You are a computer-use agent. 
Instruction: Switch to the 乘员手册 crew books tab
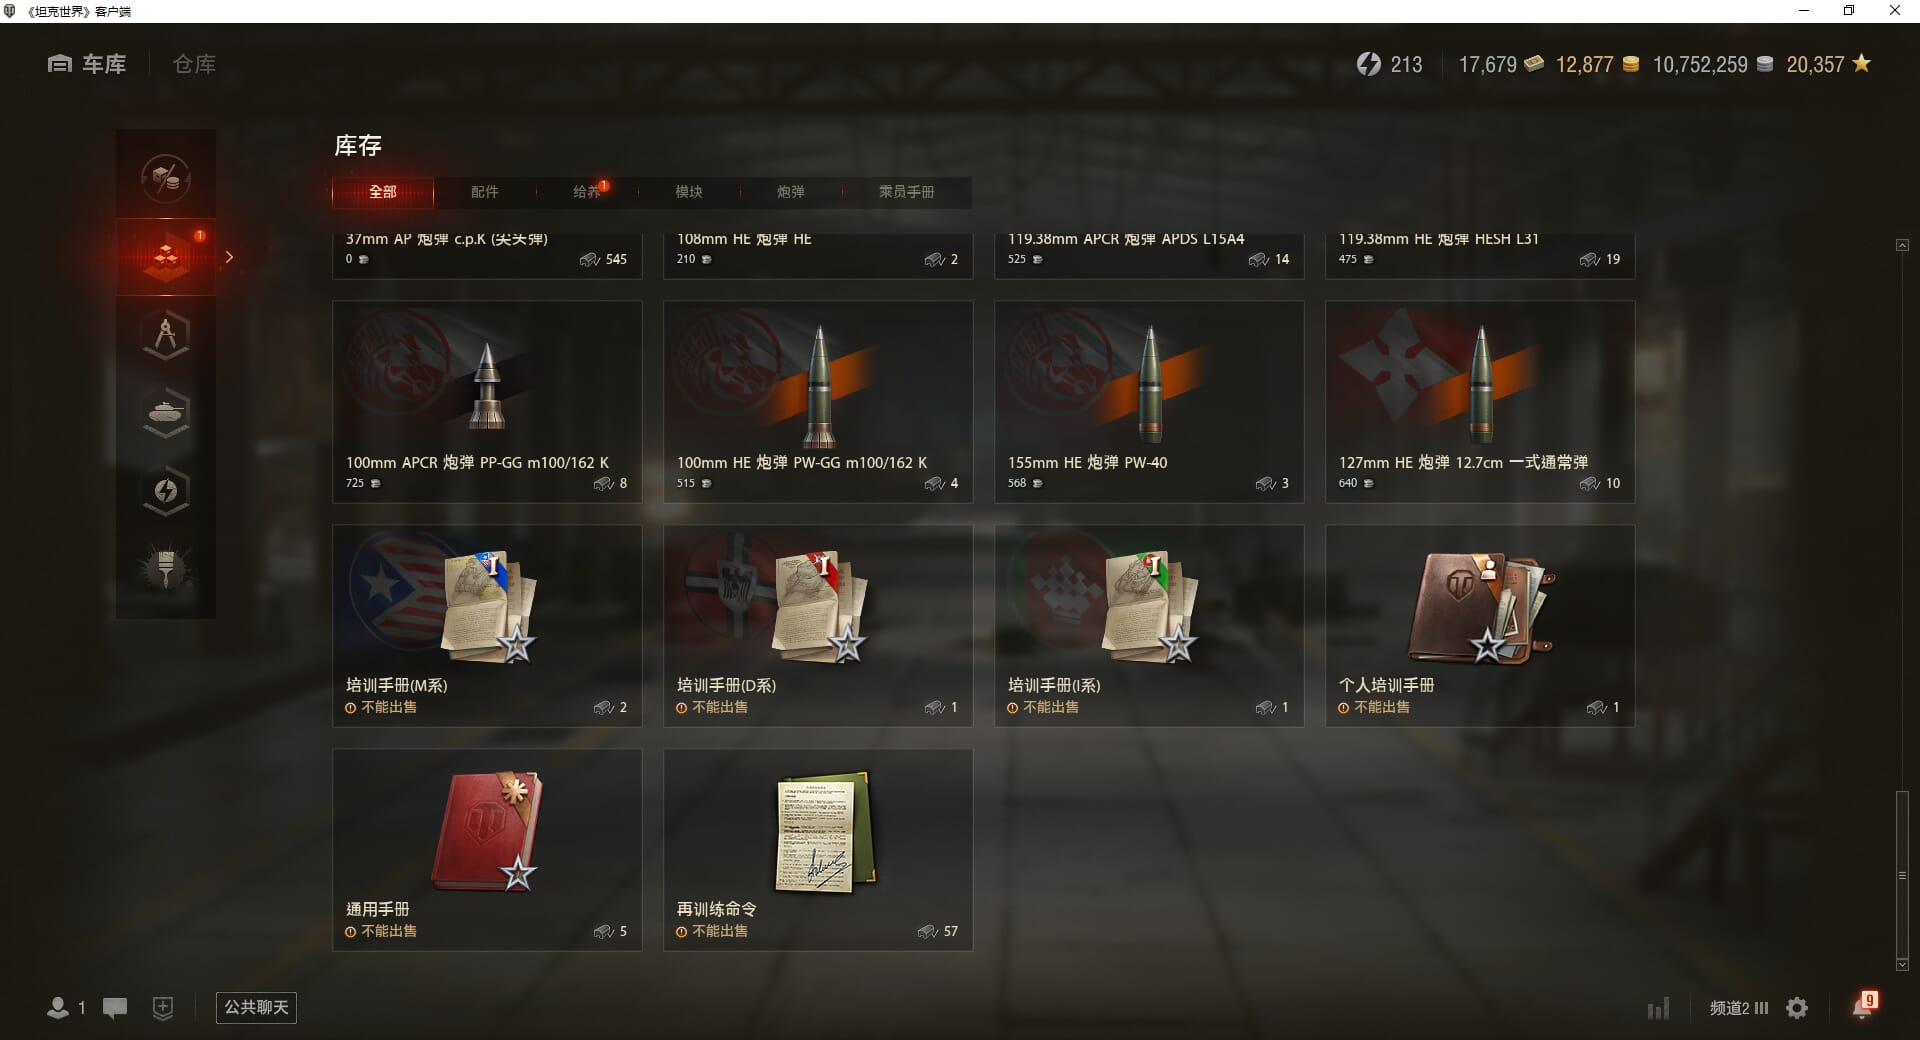pyautogui.click(x=906, y=192)
